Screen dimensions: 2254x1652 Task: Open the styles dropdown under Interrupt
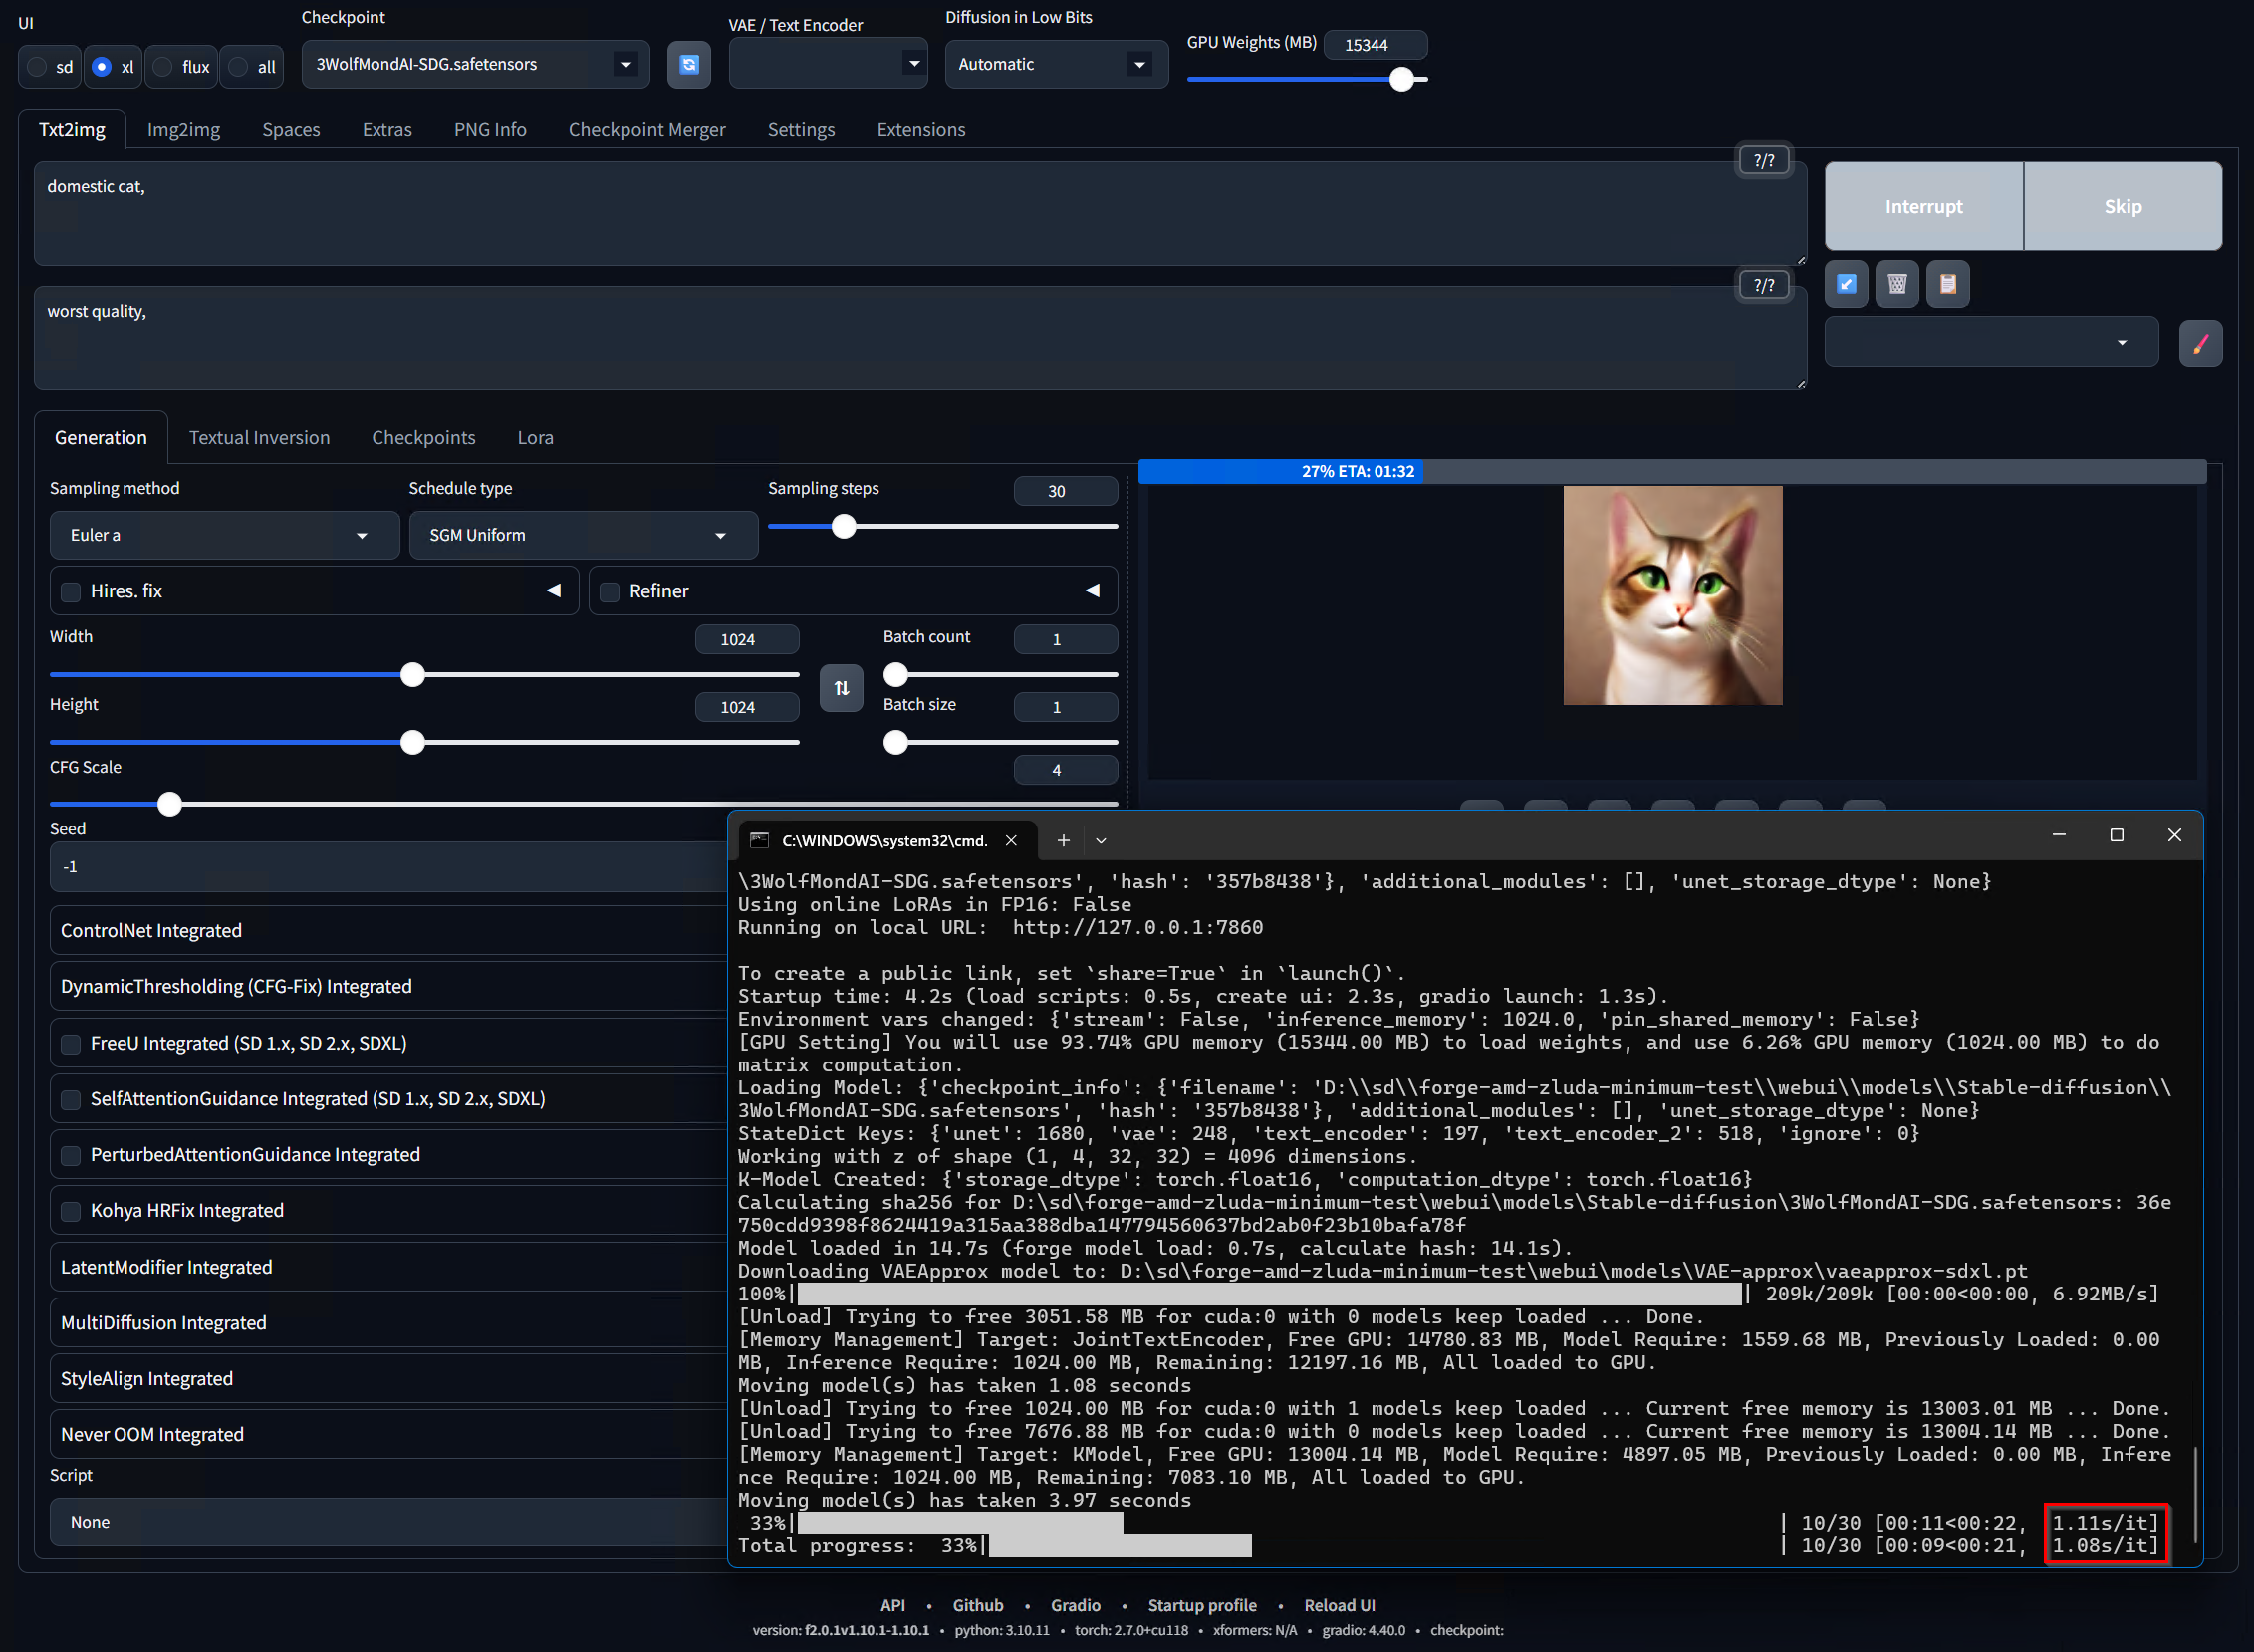(1990, 342)
